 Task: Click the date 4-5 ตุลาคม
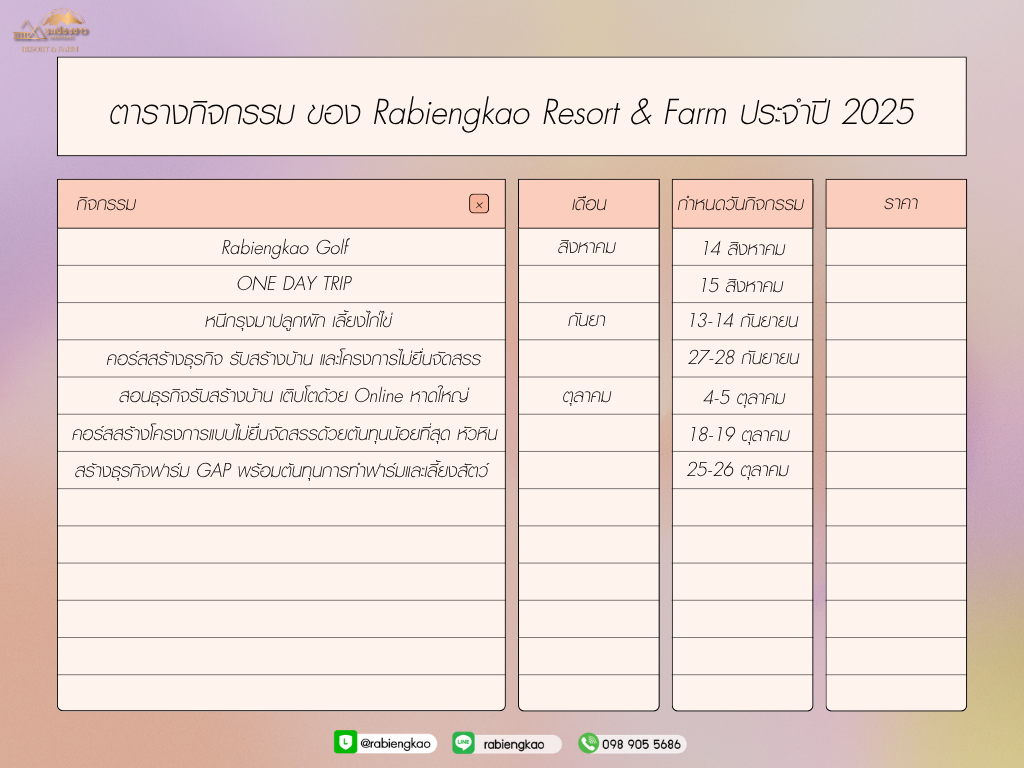743,396
